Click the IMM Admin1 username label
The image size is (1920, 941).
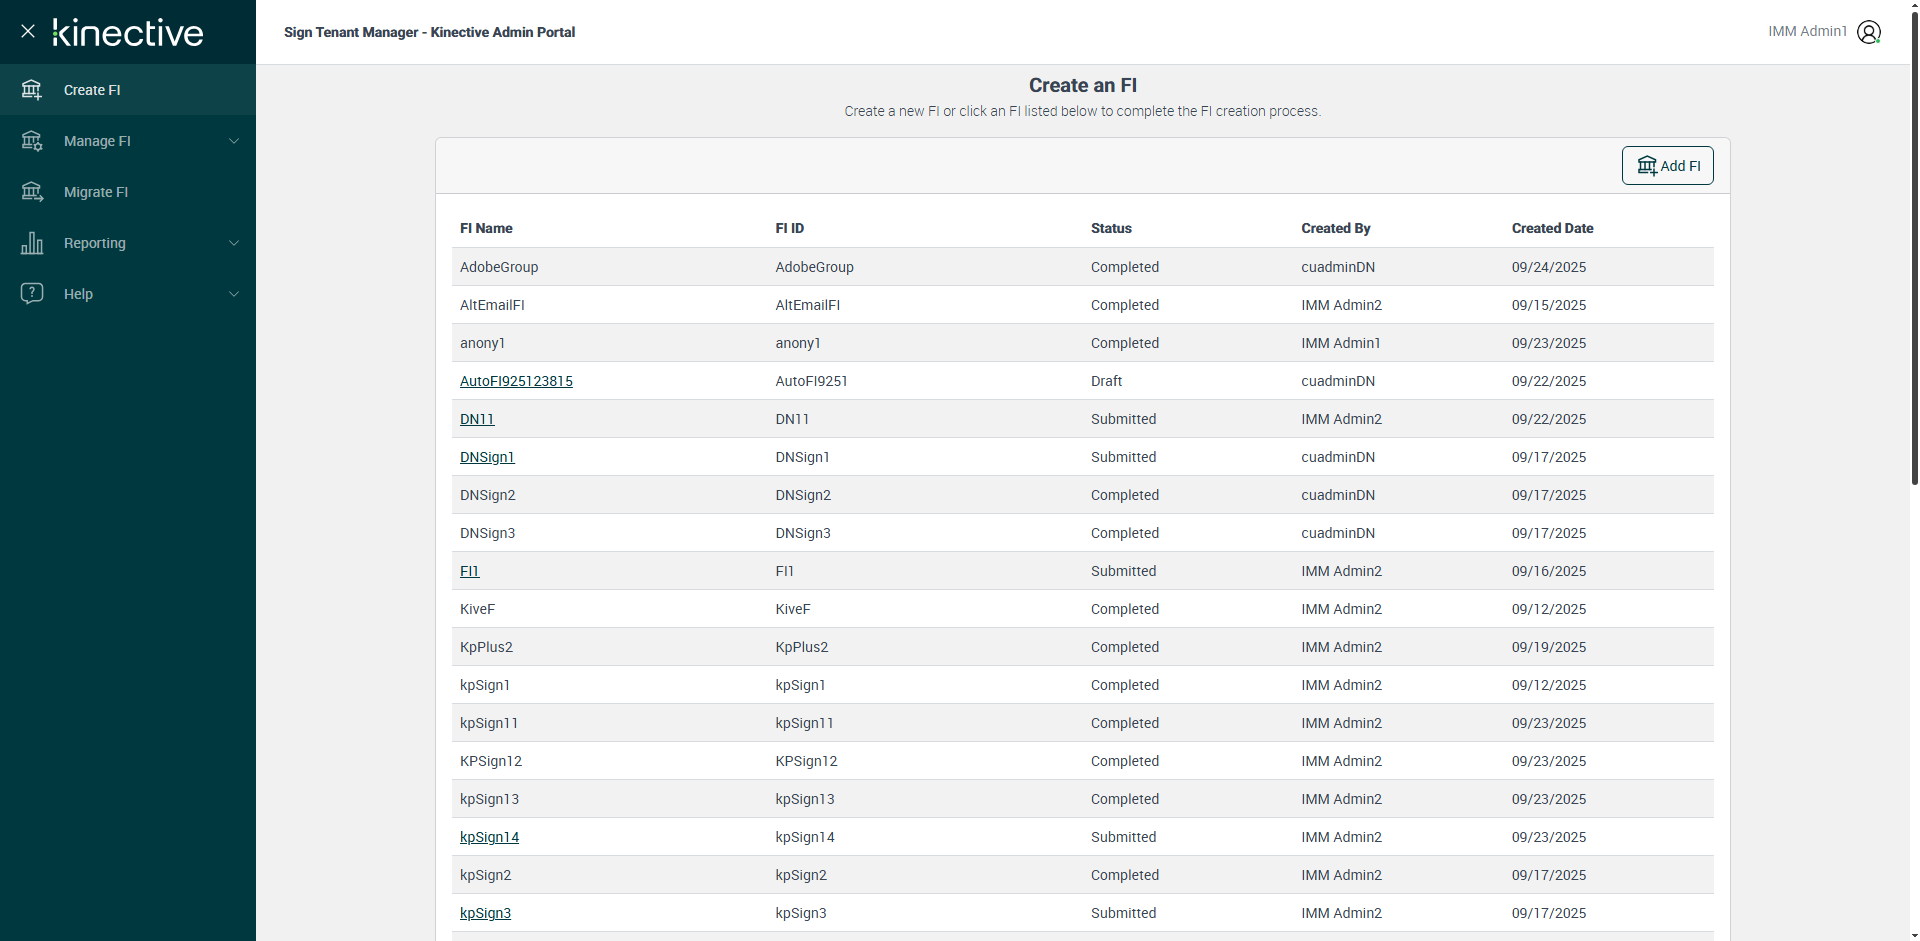coord(1807,32)
